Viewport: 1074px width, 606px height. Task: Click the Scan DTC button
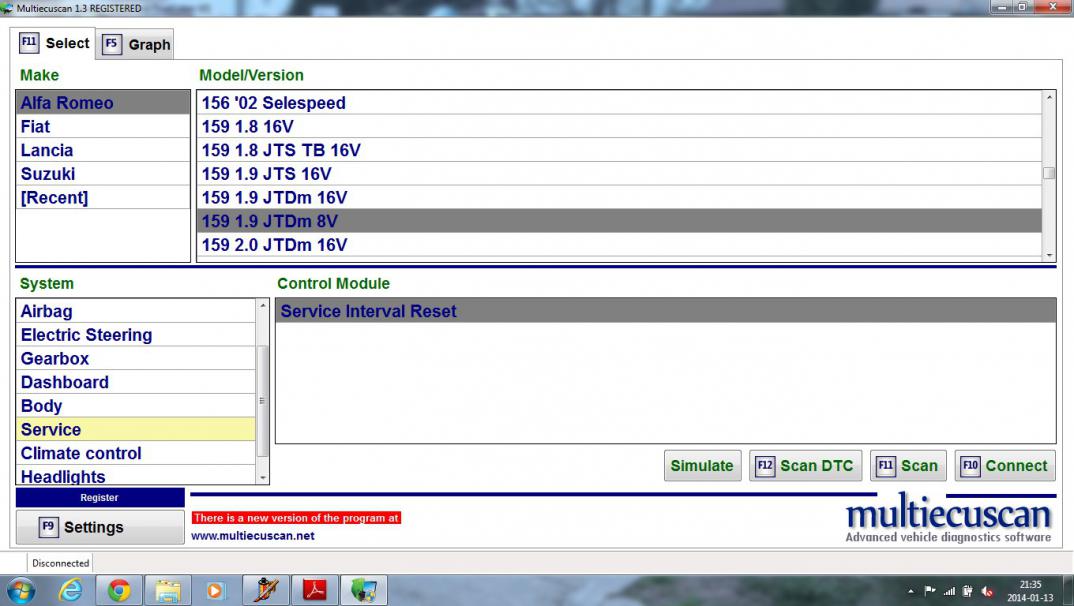tap(806, 466)
